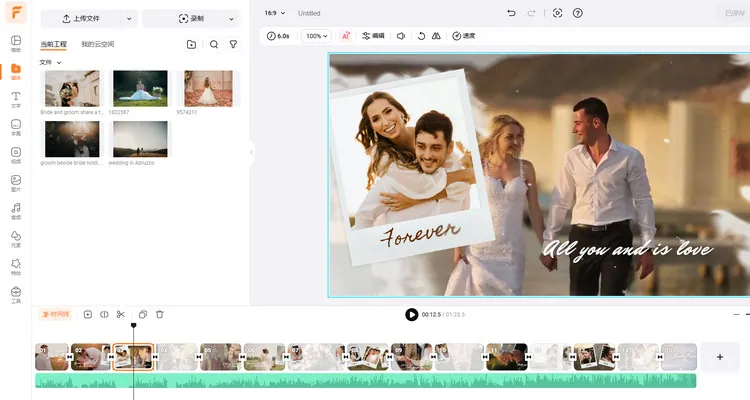Open the FlexClip logo home icon
Viewport: 750px width, 400px height.
tap(16, 12)
